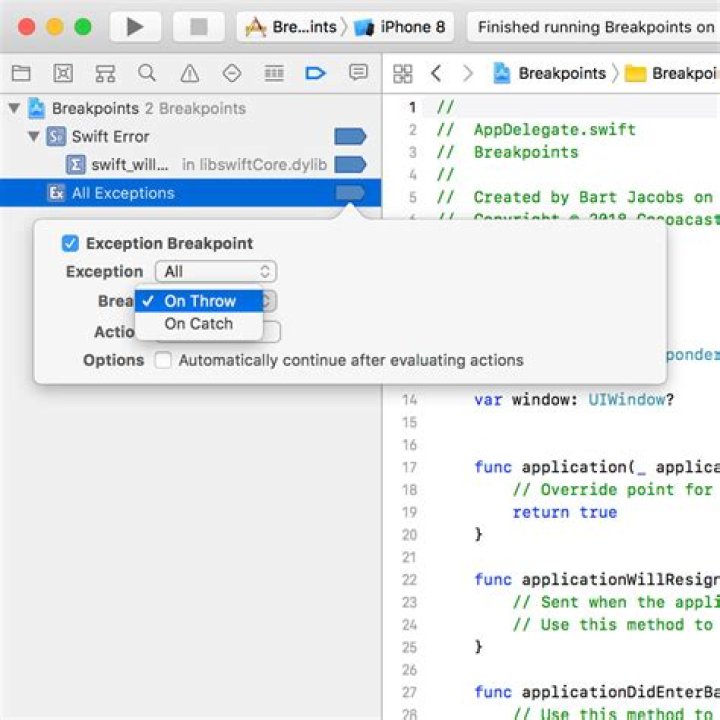
Task: Open related items grid menu in editor
Action: click(403, 73)
